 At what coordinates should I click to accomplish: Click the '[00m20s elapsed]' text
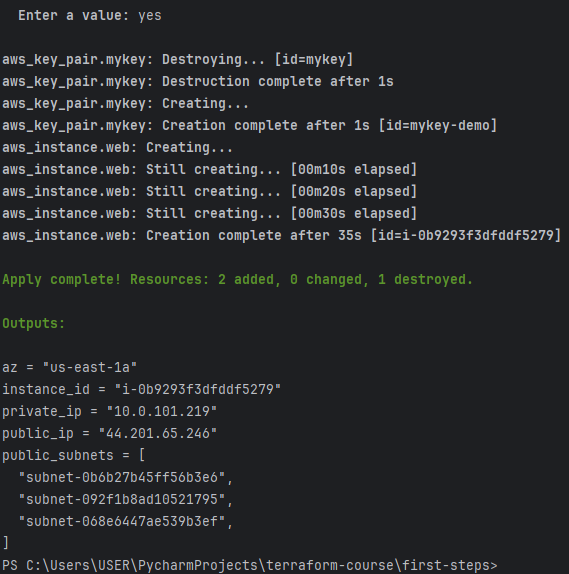[x=354, y=191]
